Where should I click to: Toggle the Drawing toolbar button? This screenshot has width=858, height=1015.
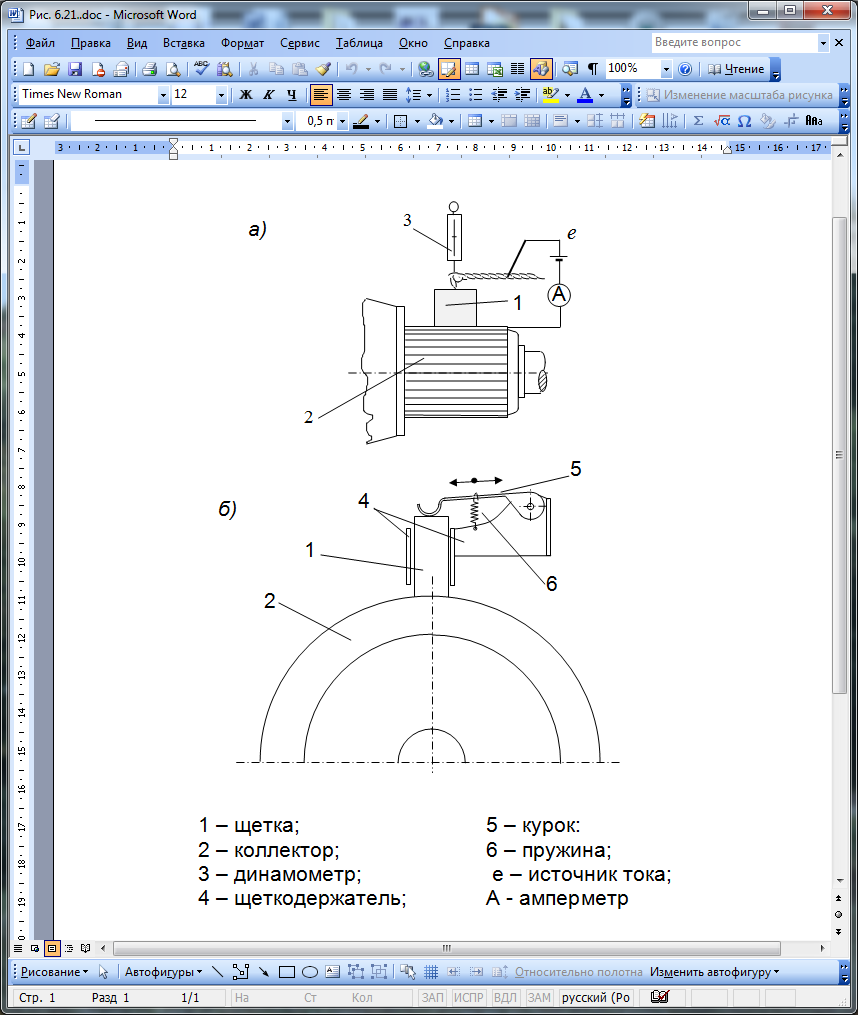541,69
